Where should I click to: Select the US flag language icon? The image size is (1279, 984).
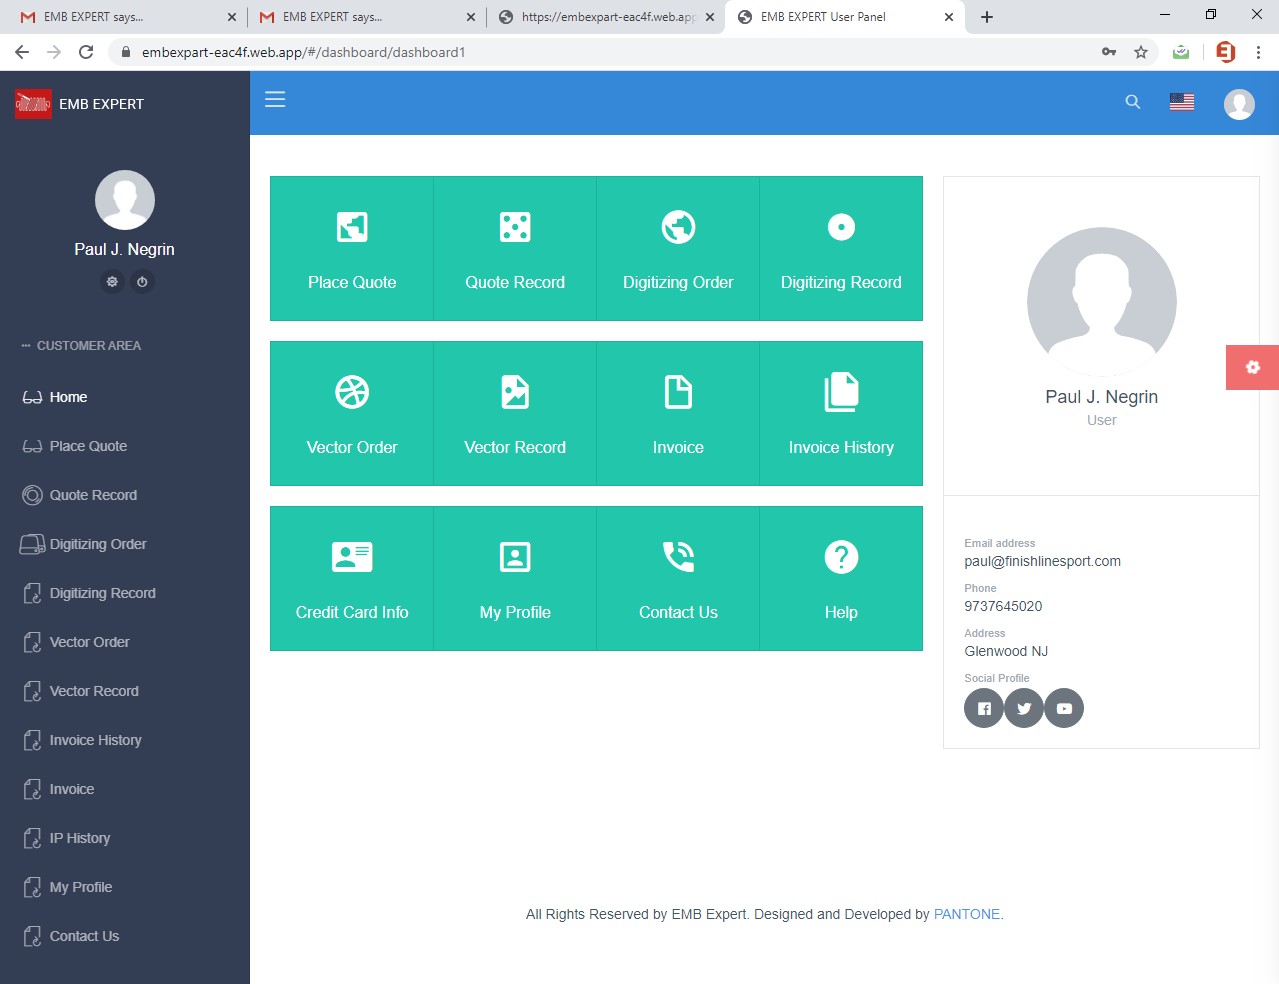(x=1182, y=102)
